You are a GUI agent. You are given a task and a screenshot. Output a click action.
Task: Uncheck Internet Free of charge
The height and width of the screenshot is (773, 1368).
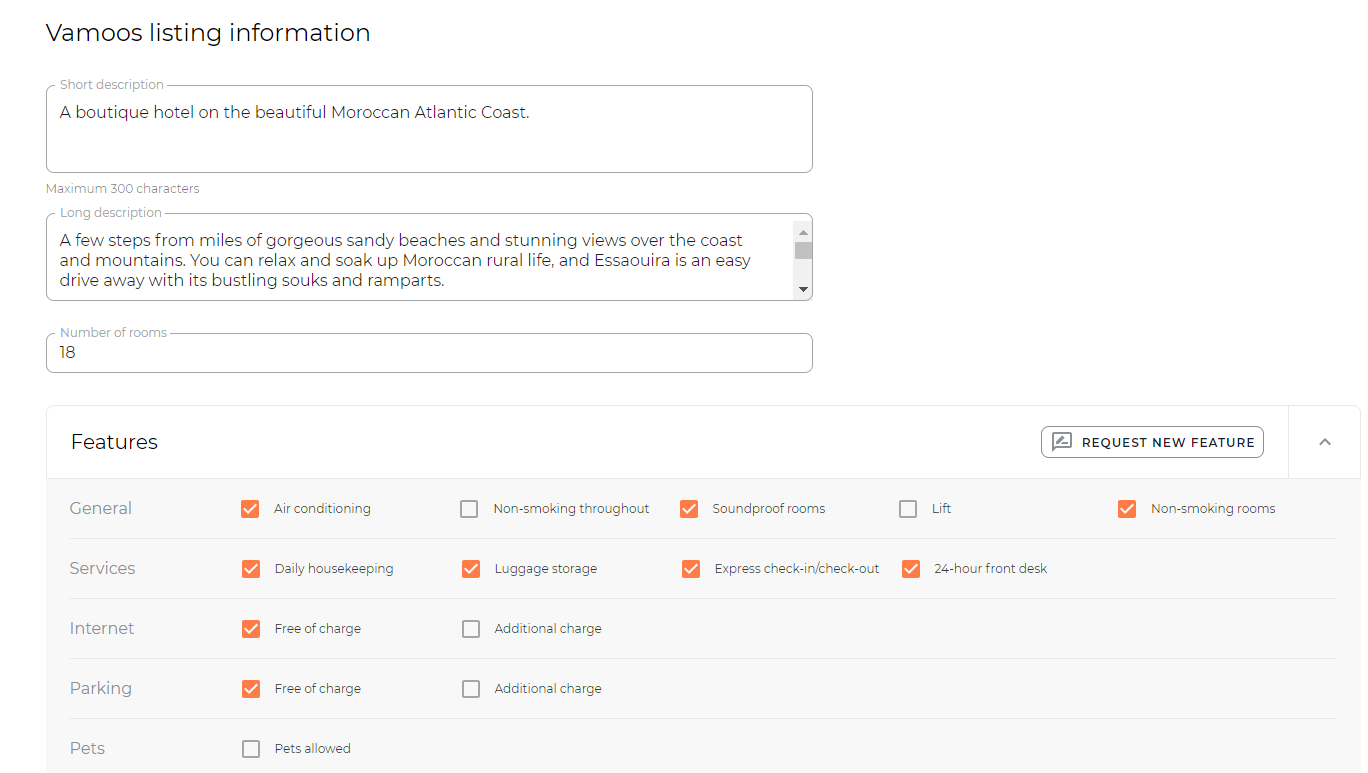pos(251,629)
